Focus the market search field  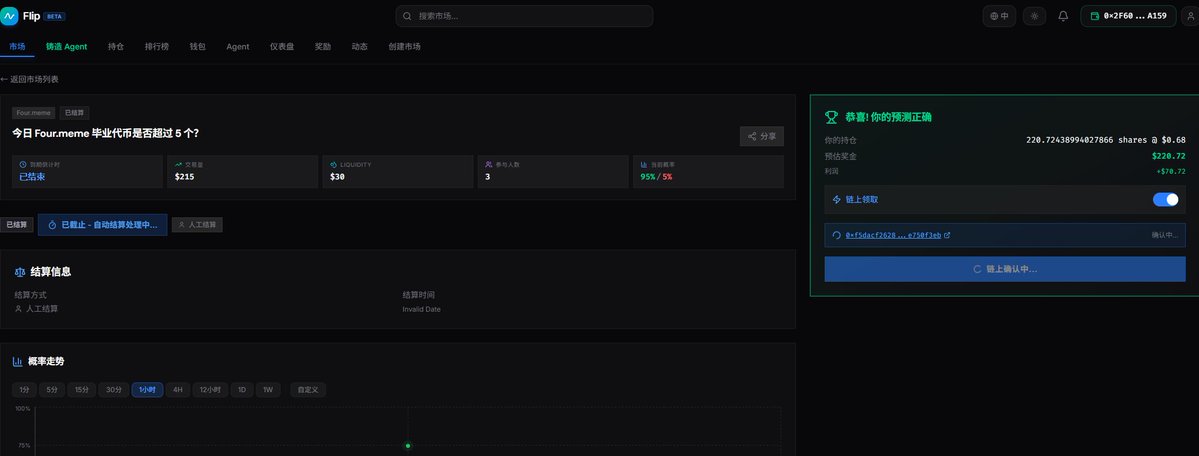click(524, 16)
